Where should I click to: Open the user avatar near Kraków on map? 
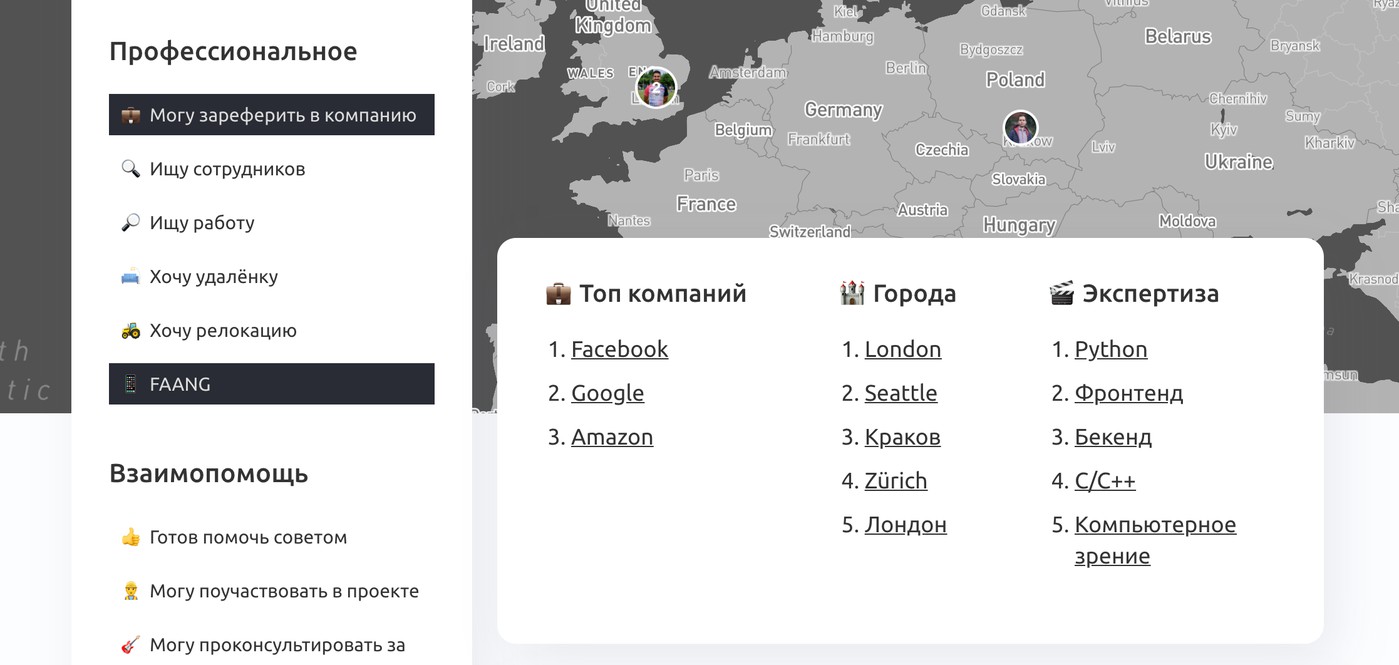tap(1020, 128)
